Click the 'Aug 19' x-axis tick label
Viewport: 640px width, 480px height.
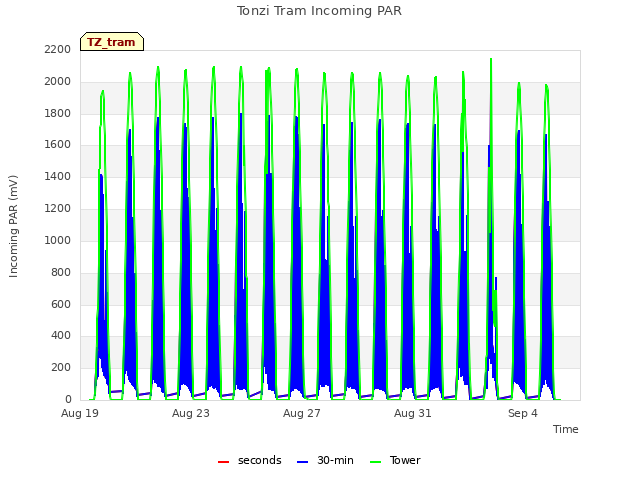(80, 413)
